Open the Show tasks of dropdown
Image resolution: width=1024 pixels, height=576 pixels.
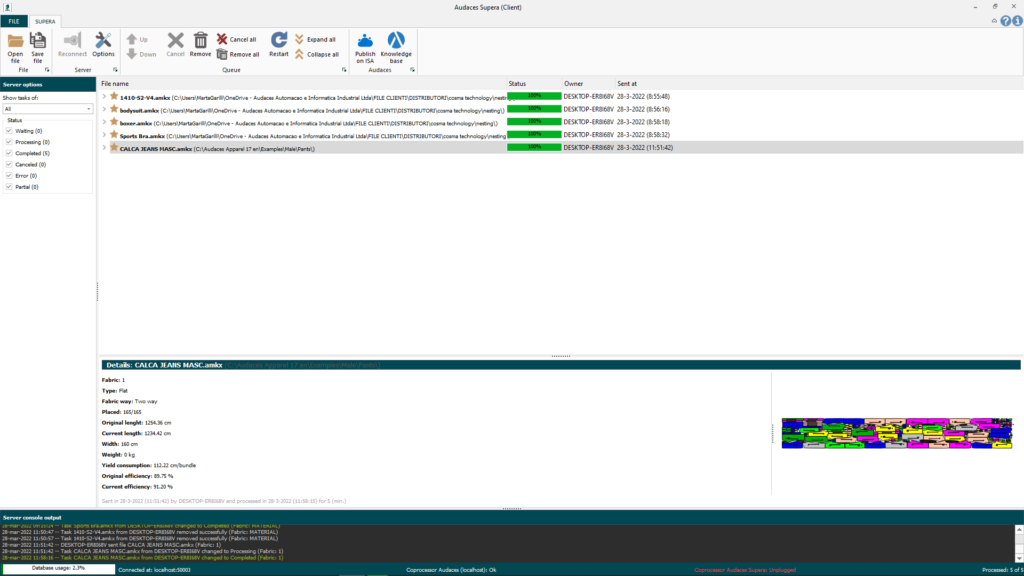tap(48, 109)
